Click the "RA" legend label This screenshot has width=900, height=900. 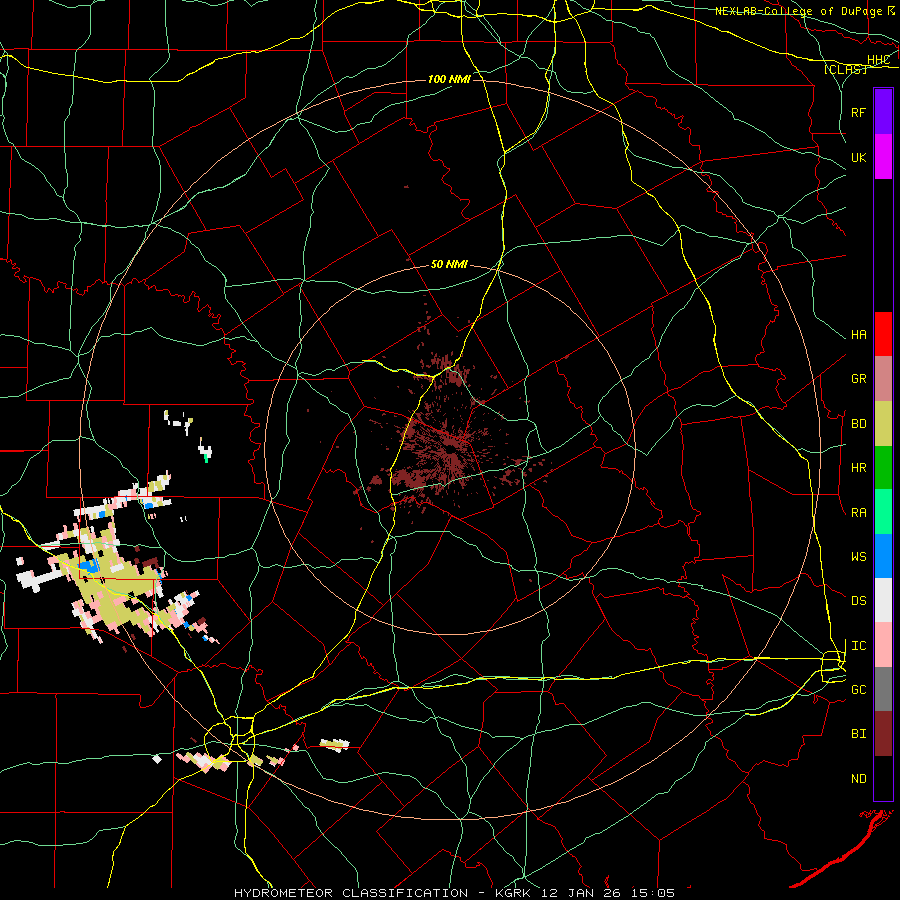pyautogui.click(x=858, y=513)
